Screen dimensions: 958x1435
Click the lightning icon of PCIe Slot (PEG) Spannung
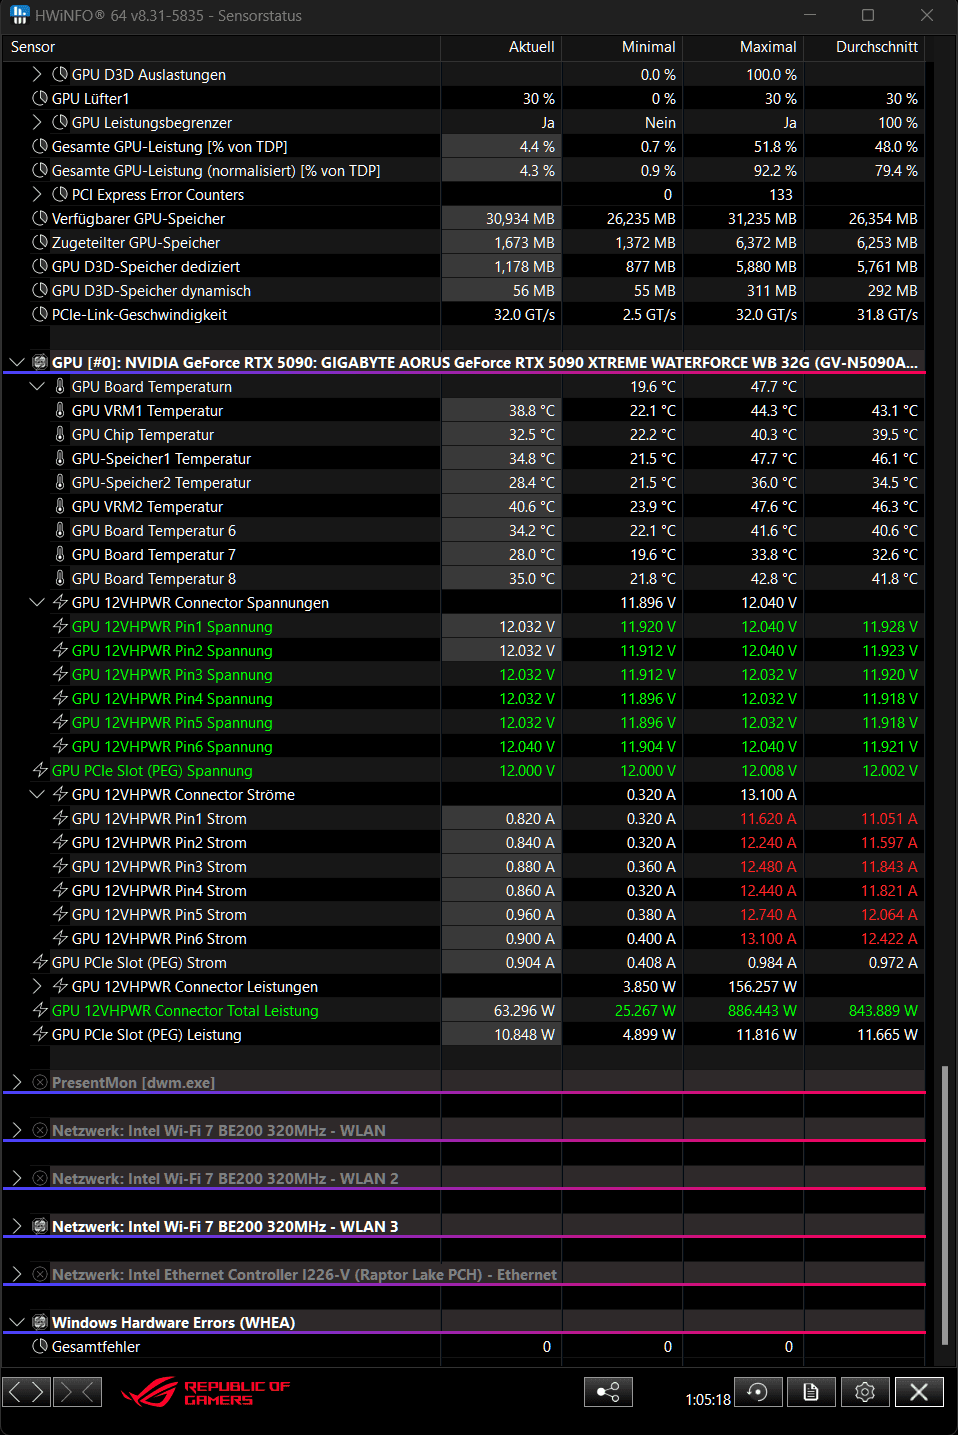tap(40, 771)
